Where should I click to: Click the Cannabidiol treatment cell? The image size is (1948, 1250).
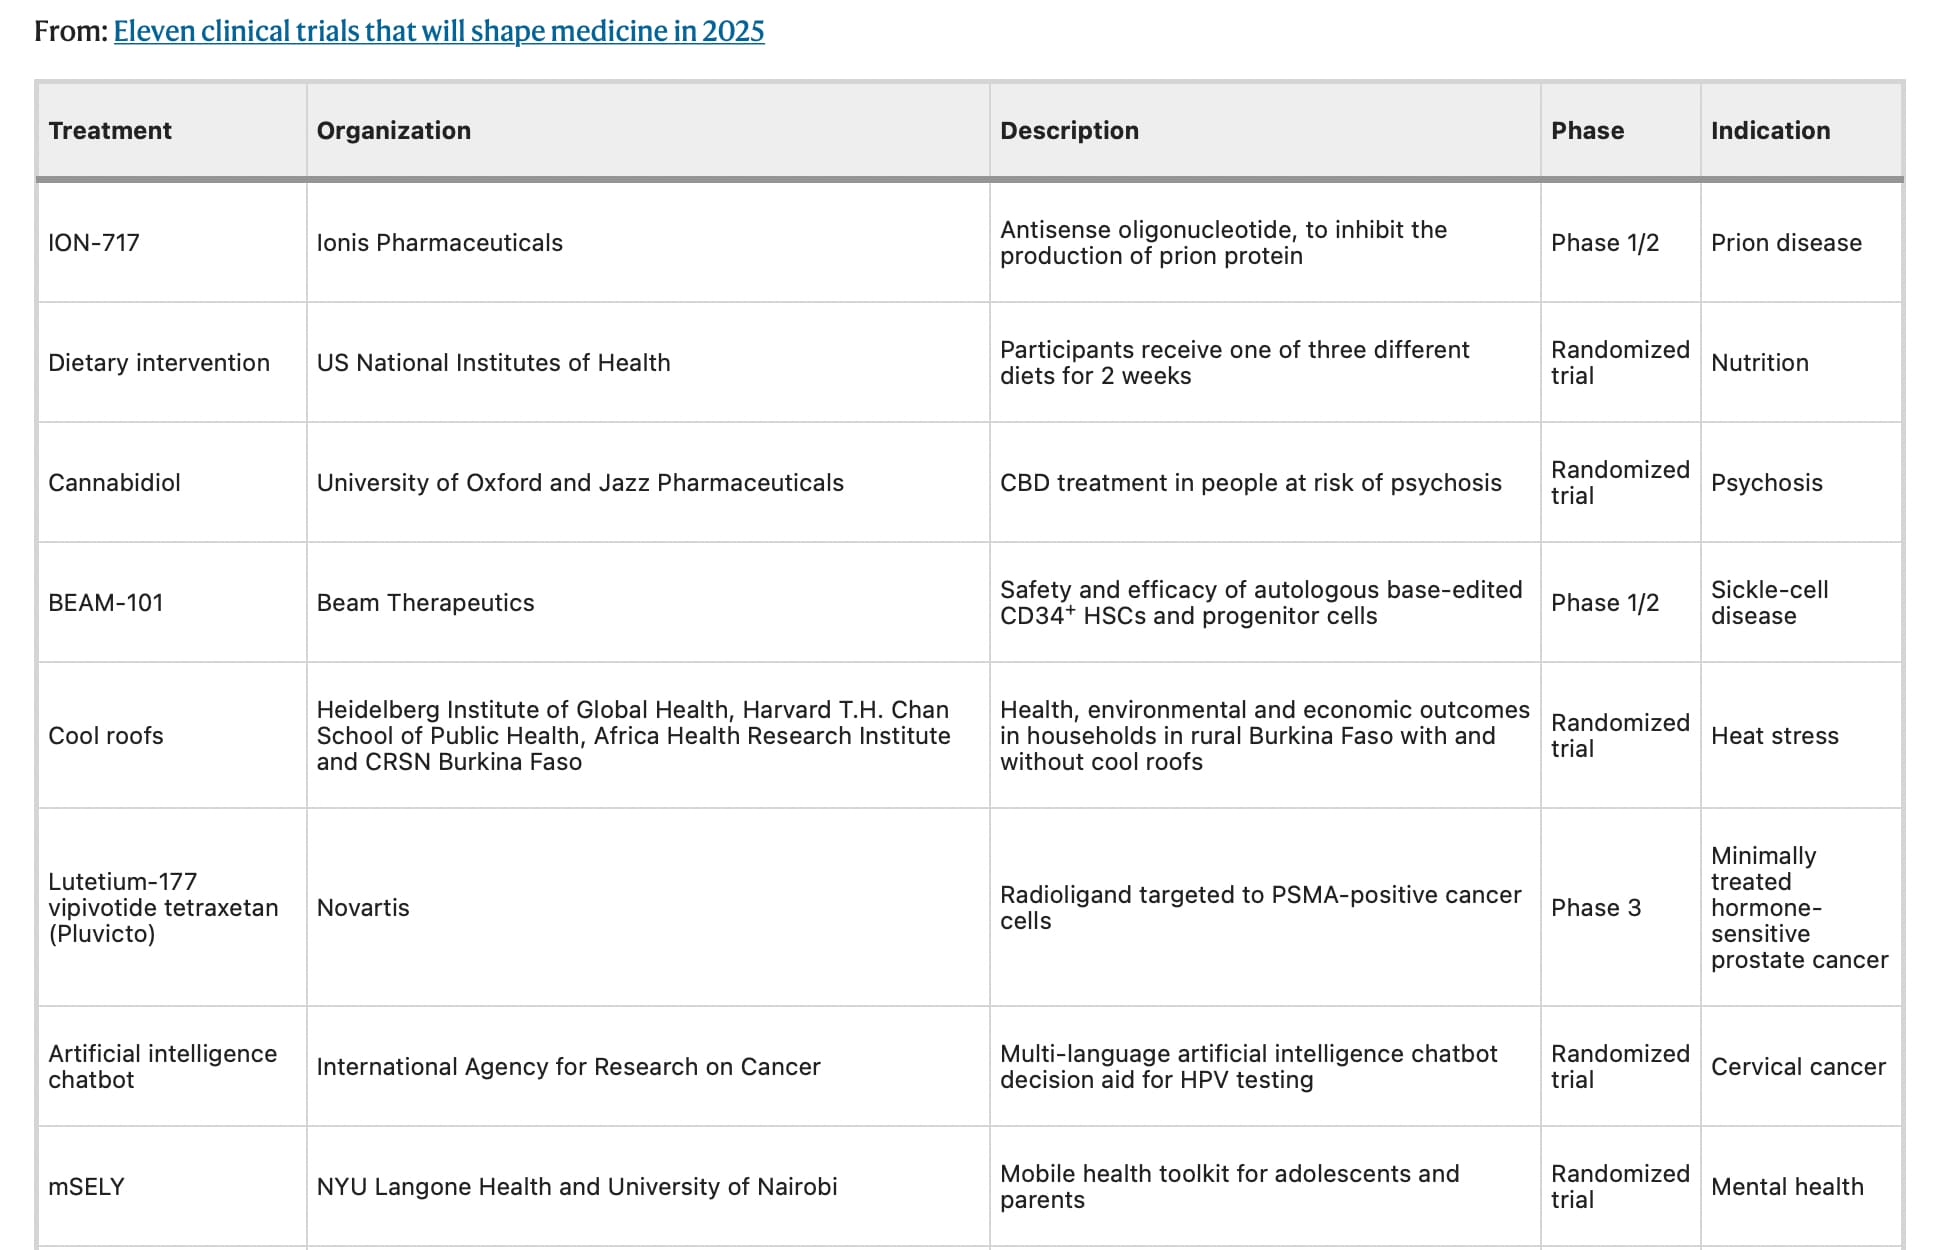click(172, 483)
